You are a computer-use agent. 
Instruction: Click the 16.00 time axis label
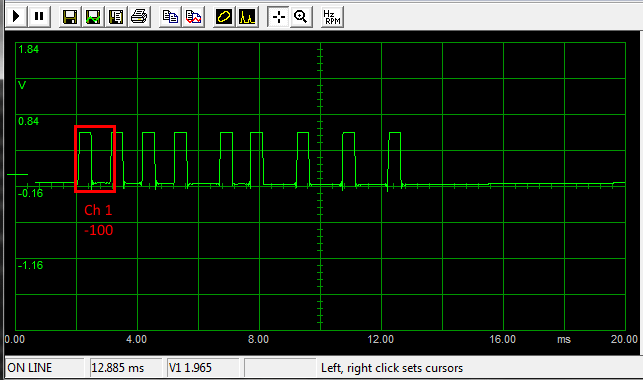click(x=502, y=339)
